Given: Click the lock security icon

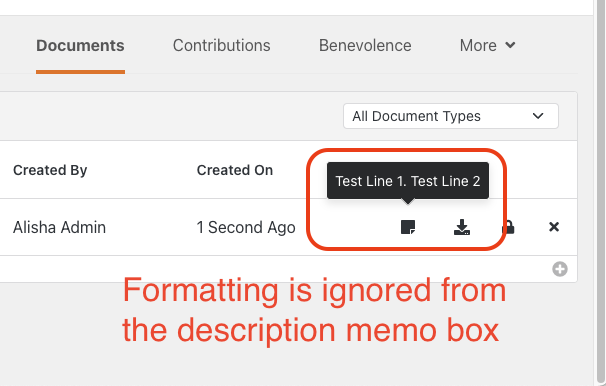Looking at the screenshot, I should (x=509, y=227).
